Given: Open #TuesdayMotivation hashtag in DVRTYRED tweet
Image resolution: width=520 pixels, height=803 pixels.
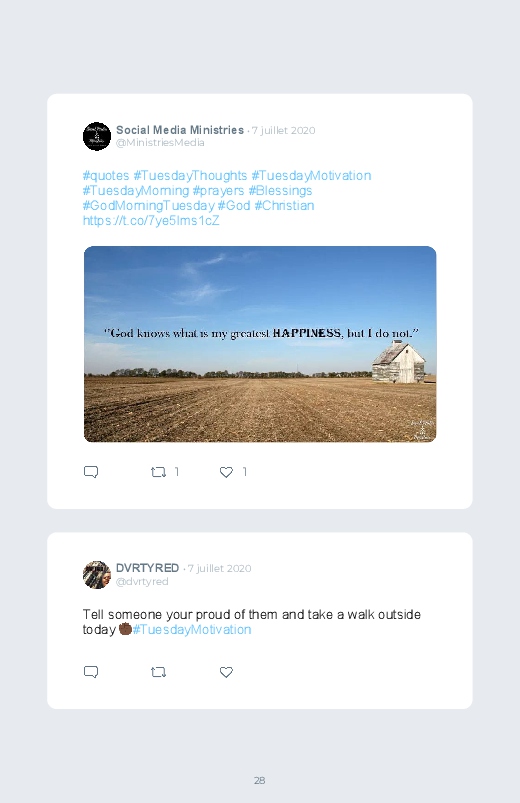Looking at the screenshot, I should [192, 629].
